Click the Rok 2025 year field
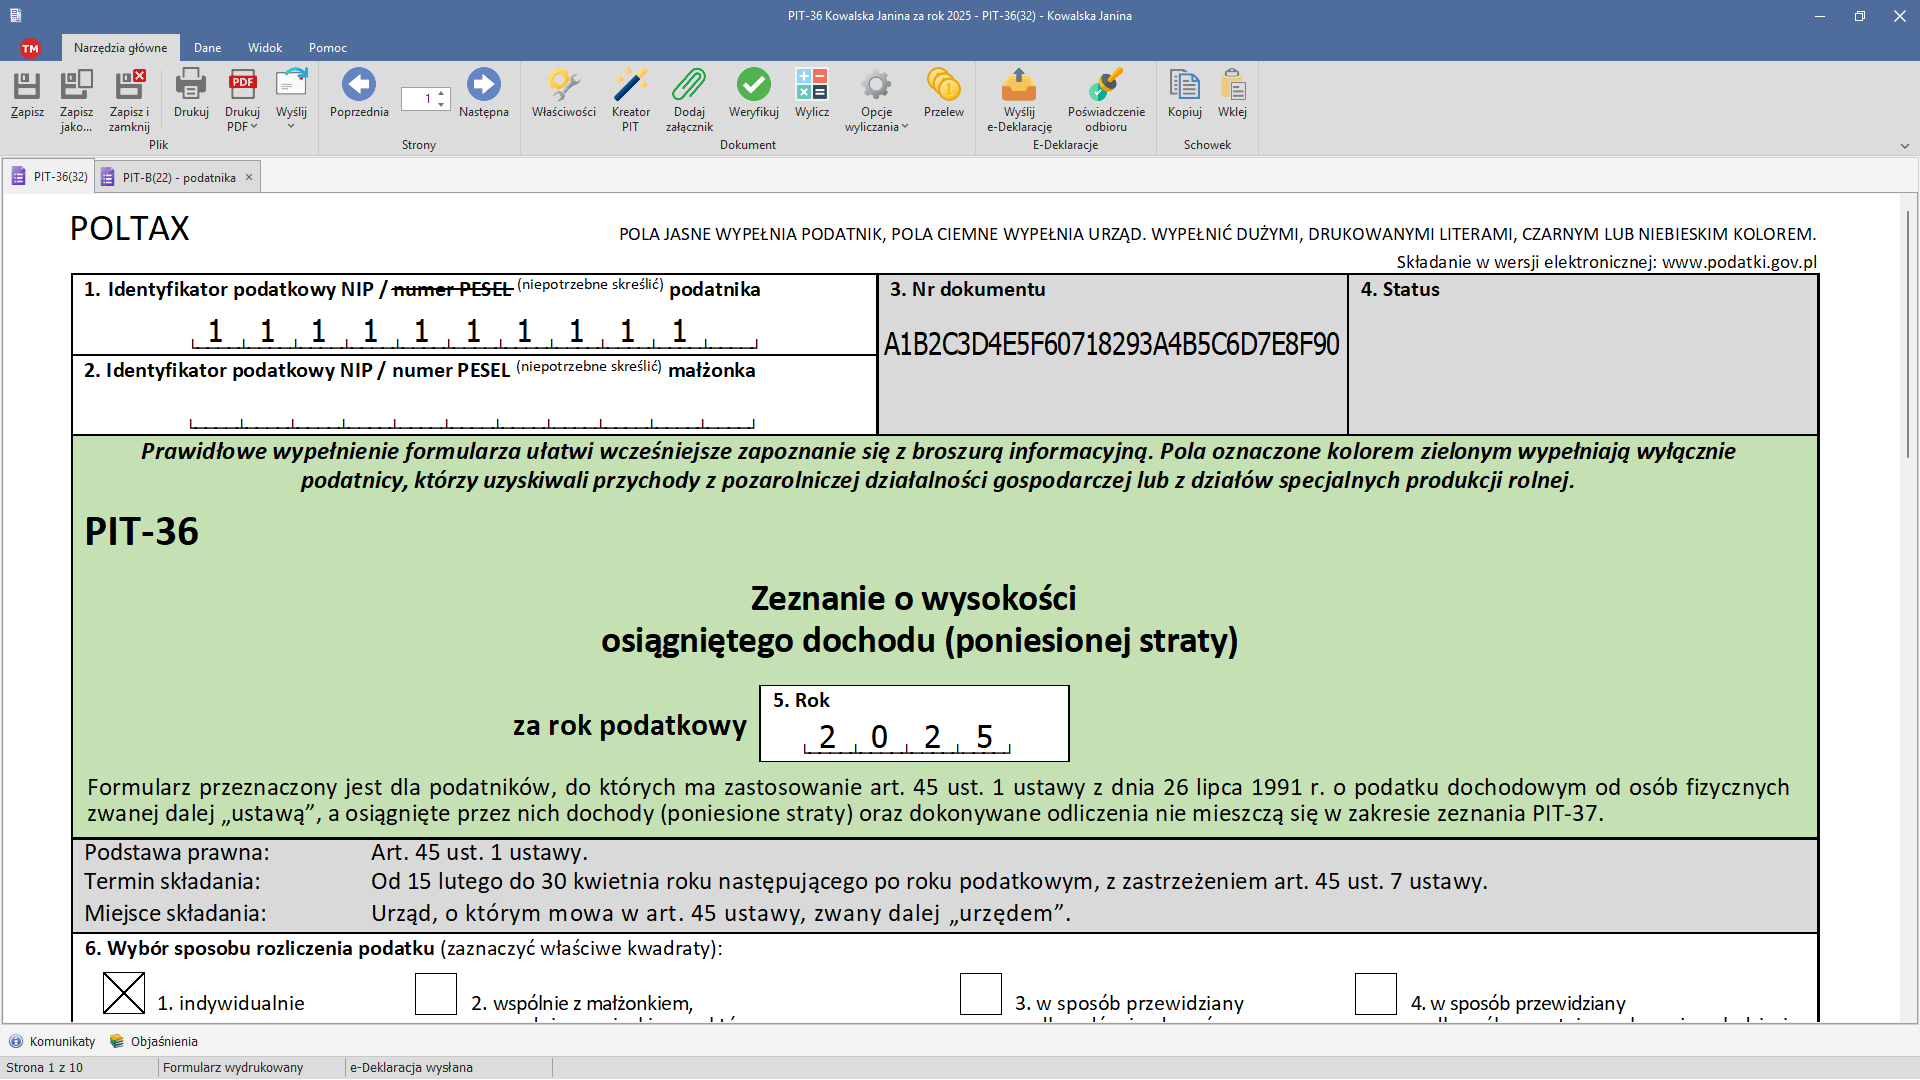The height and width of the screenshot is (1080, 1920). point(907,737)
